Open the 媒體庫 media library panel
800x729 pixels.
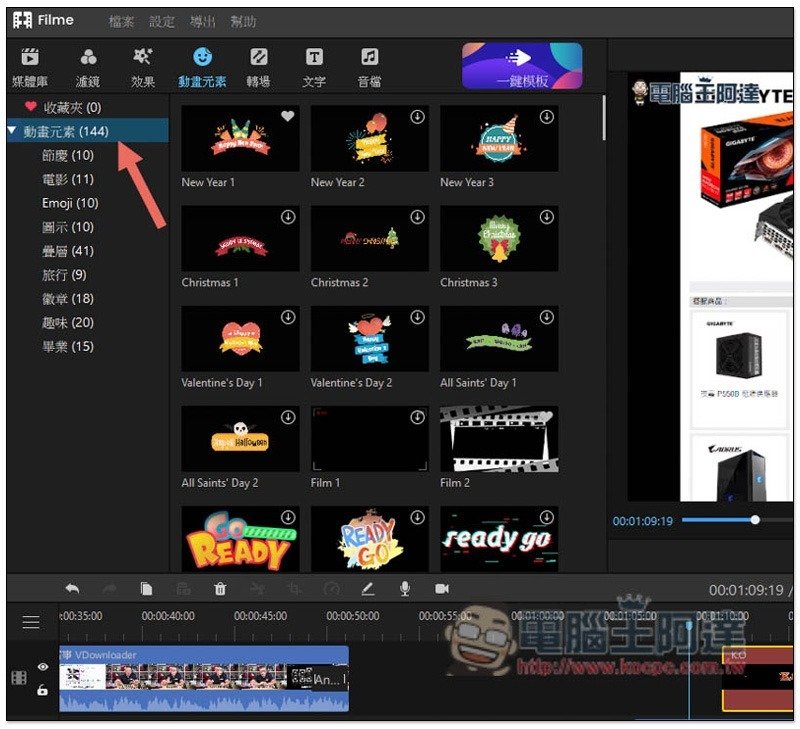click(x=31, y=66)
